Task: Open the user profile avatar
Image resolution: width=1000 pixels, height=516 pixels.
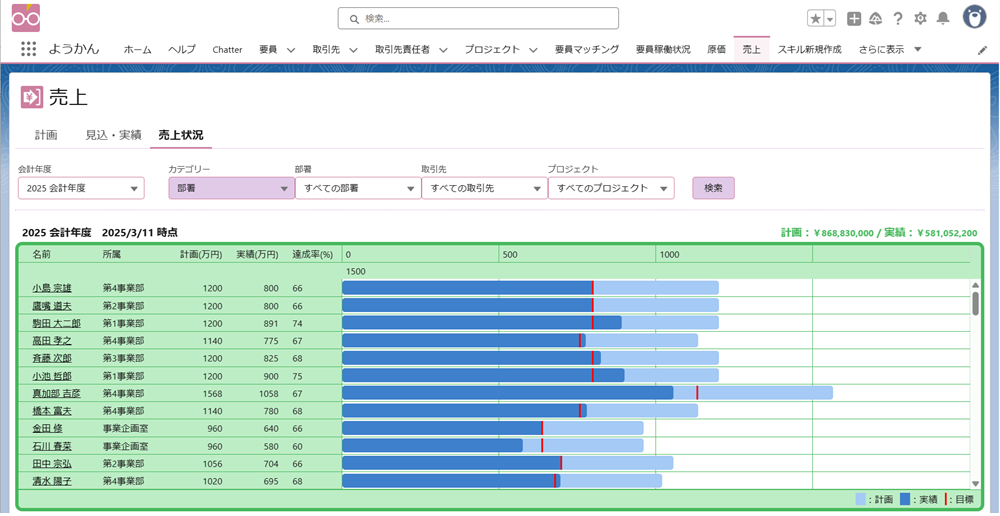Action: coord(974,17)
